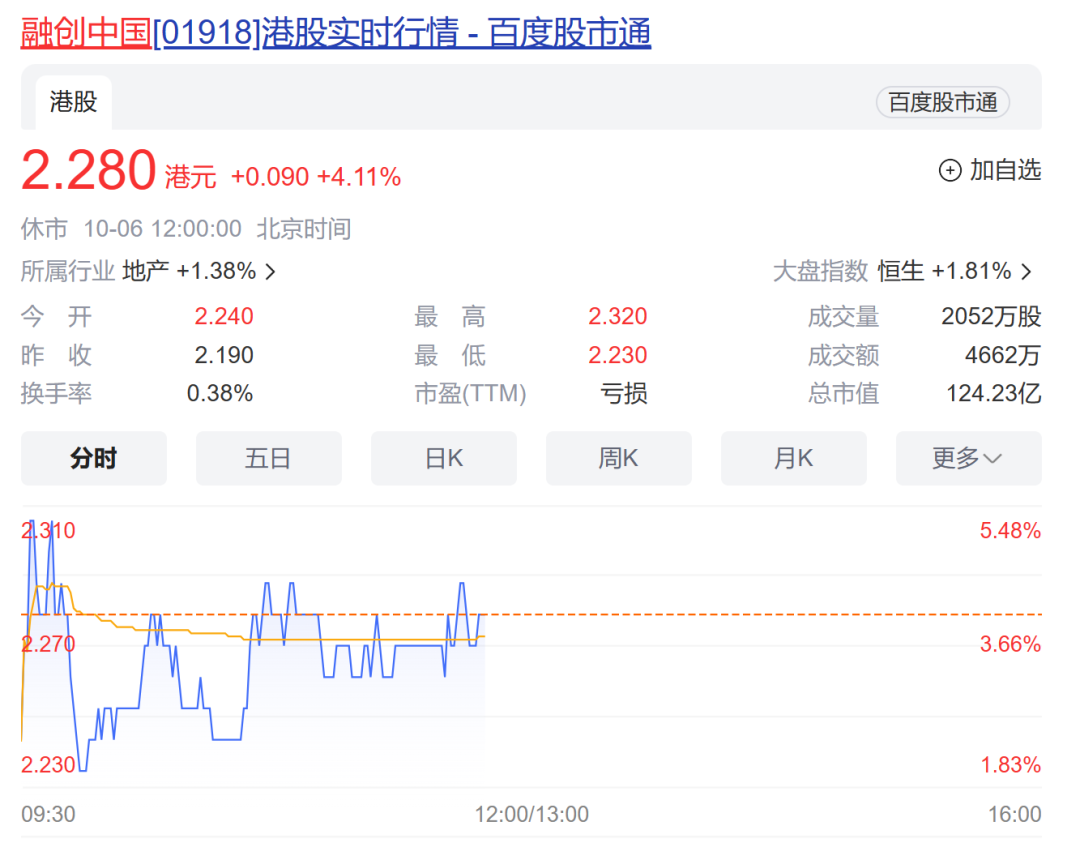Expand the 更多 dropdown

[x=968, y=458]
